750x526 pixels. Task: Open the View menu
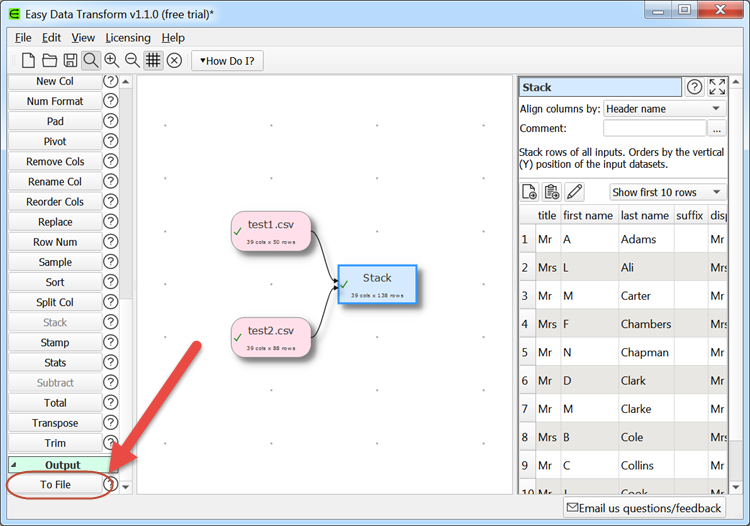pos(83,38)
